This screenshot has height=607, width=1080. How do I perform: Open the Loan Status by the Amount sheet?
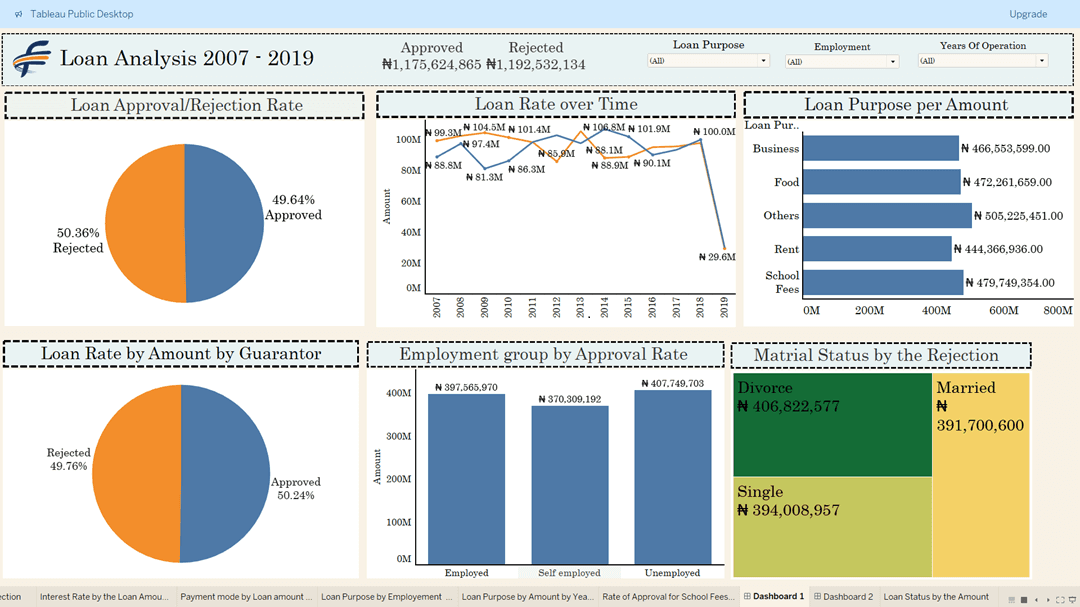[x=936, y=596]
